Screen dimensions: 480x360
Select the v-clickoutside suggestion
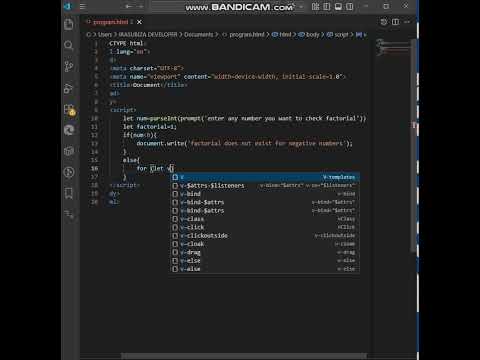point(265,236)
